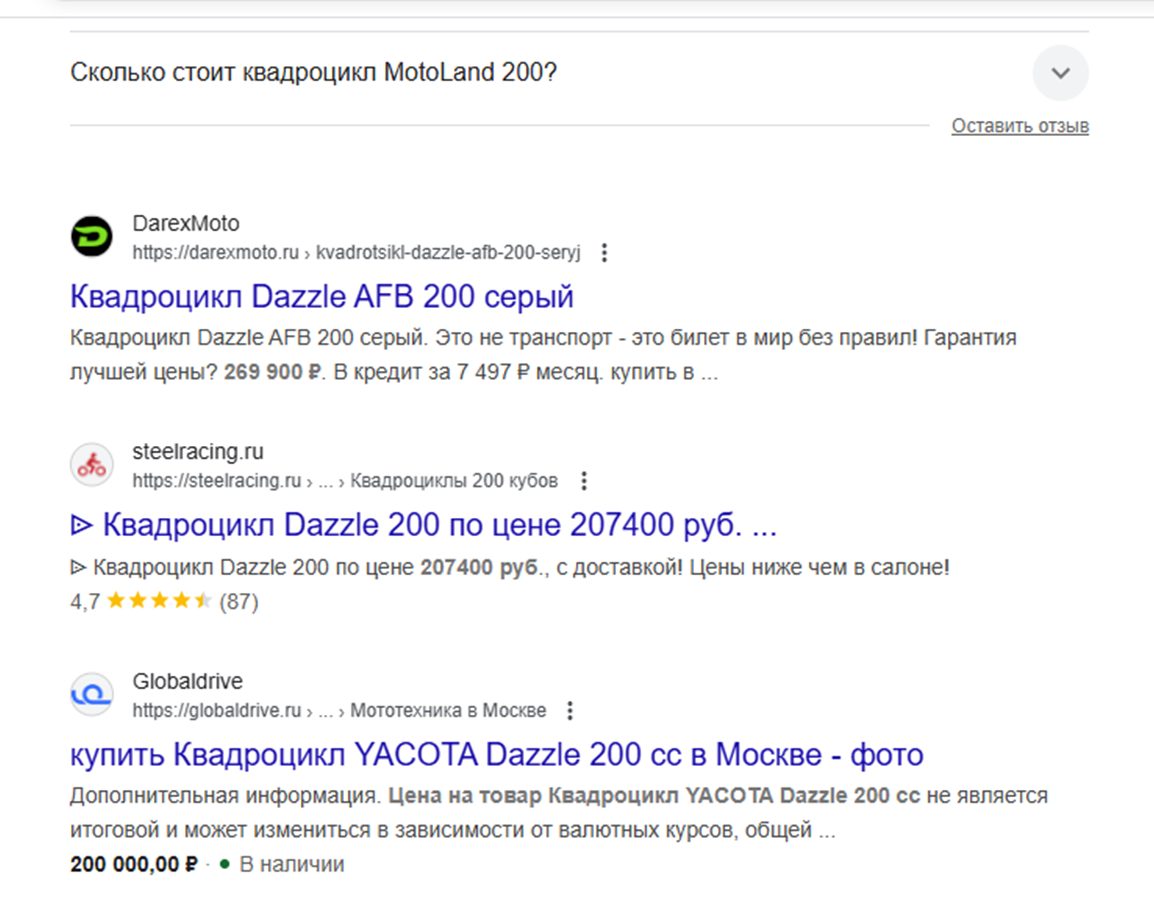Click the steelracing.ru site name
This screenshot has width=1154, height=907.
(198, 452)
